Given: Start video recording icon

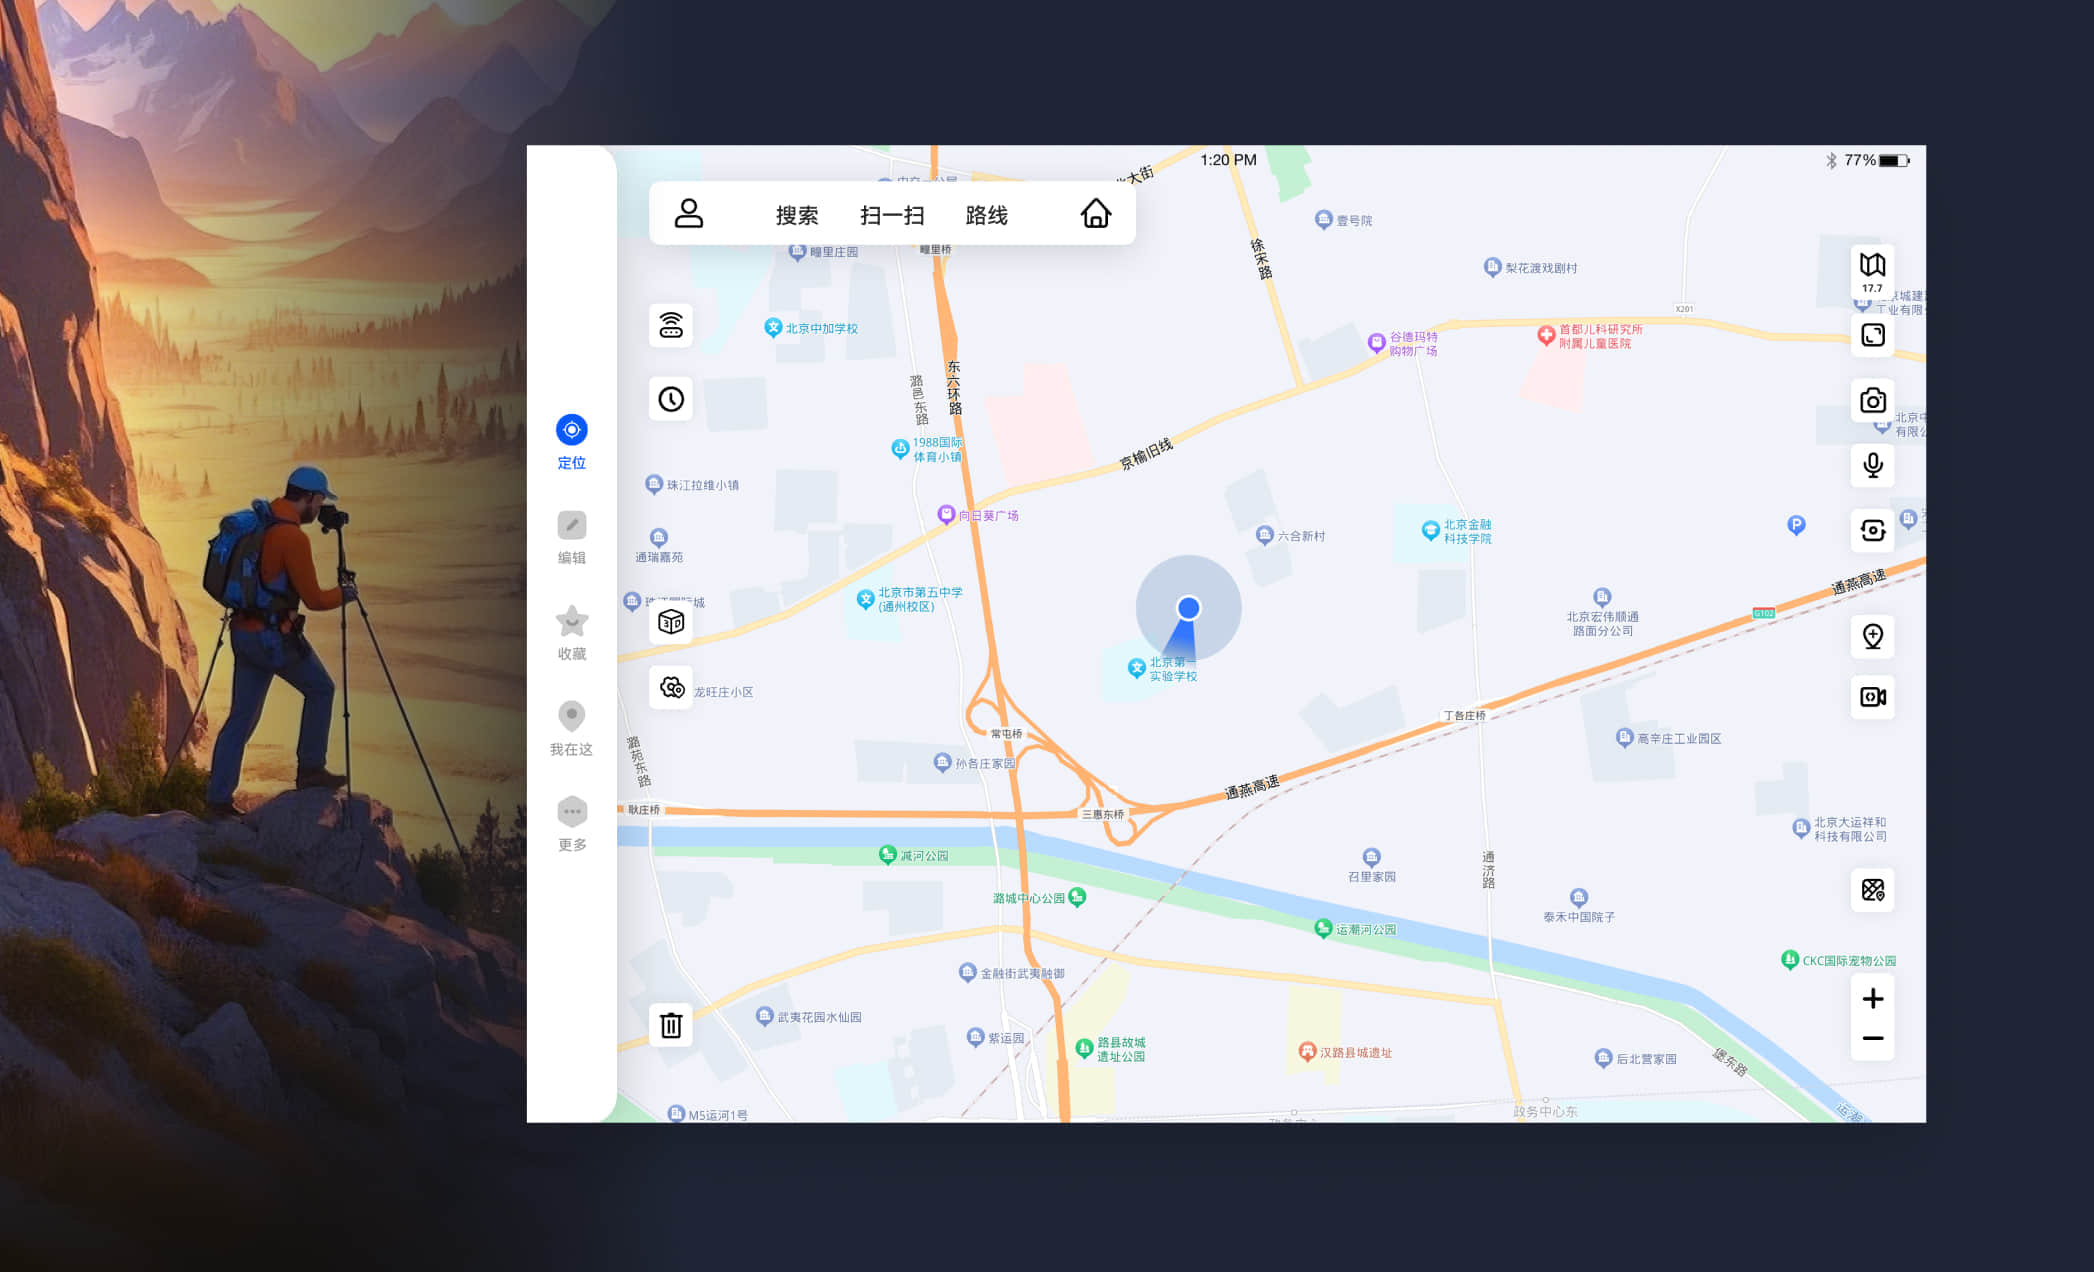Looking at the screenshot, I should (1872, 697).
